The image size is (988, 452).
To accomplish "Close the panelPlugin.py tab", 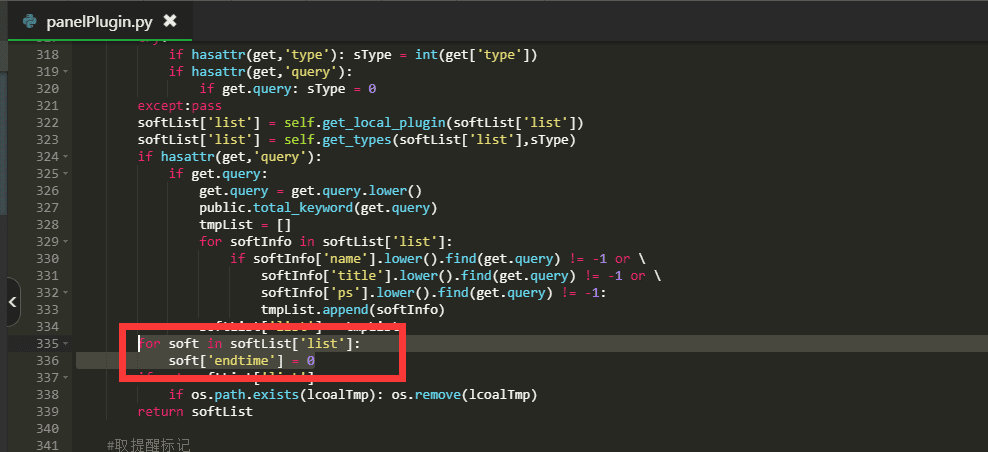I will [170, 21].
